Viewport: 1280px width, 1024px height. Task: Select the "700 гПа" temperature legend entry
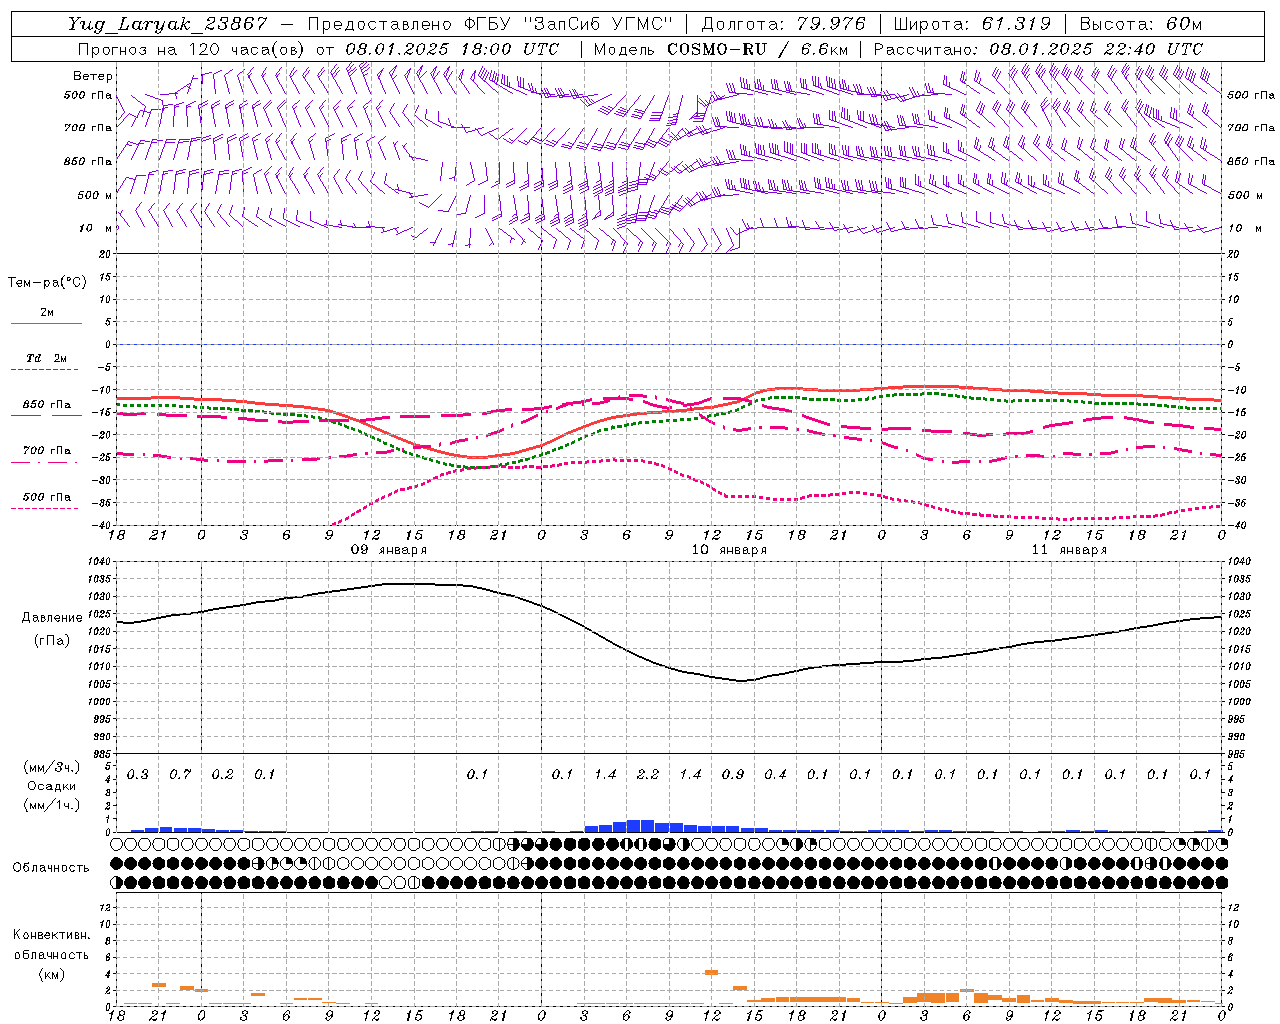coord(46,451)
